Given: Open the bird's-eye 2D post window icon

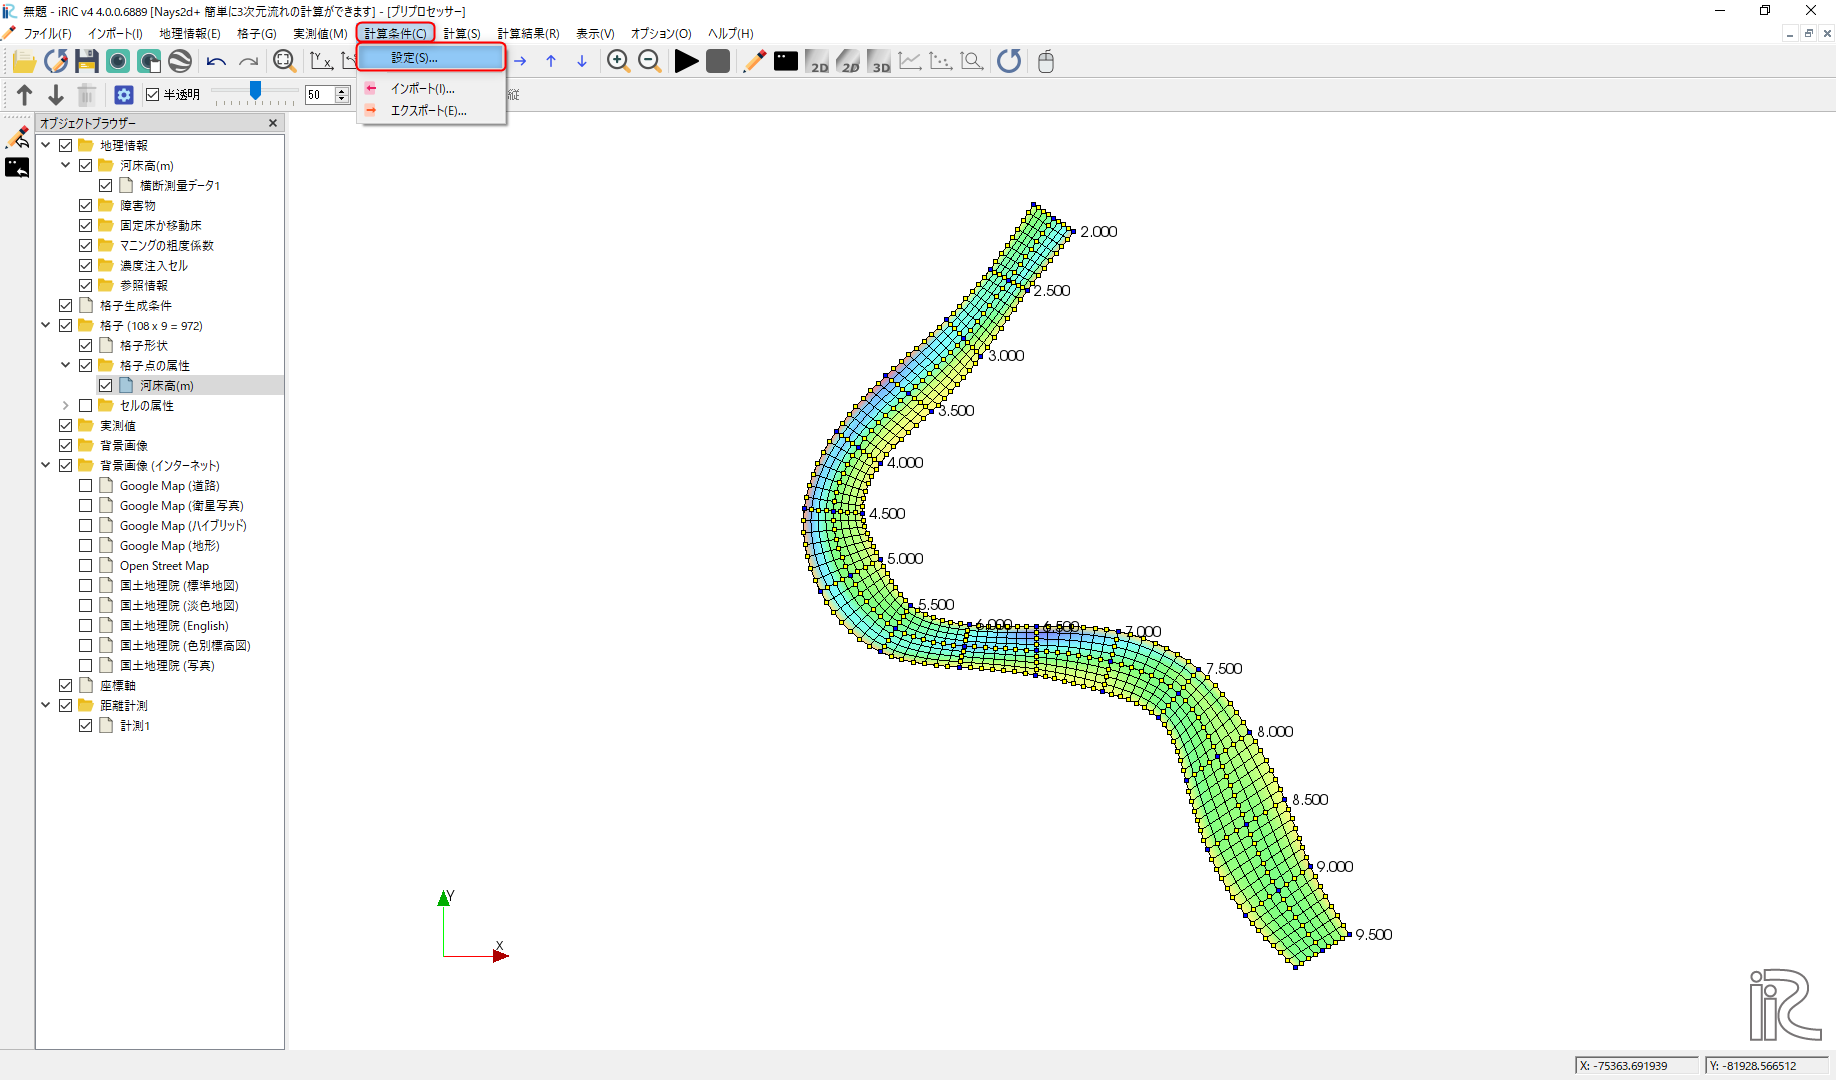Looking at the screenshot, I should tap(848, 62).
